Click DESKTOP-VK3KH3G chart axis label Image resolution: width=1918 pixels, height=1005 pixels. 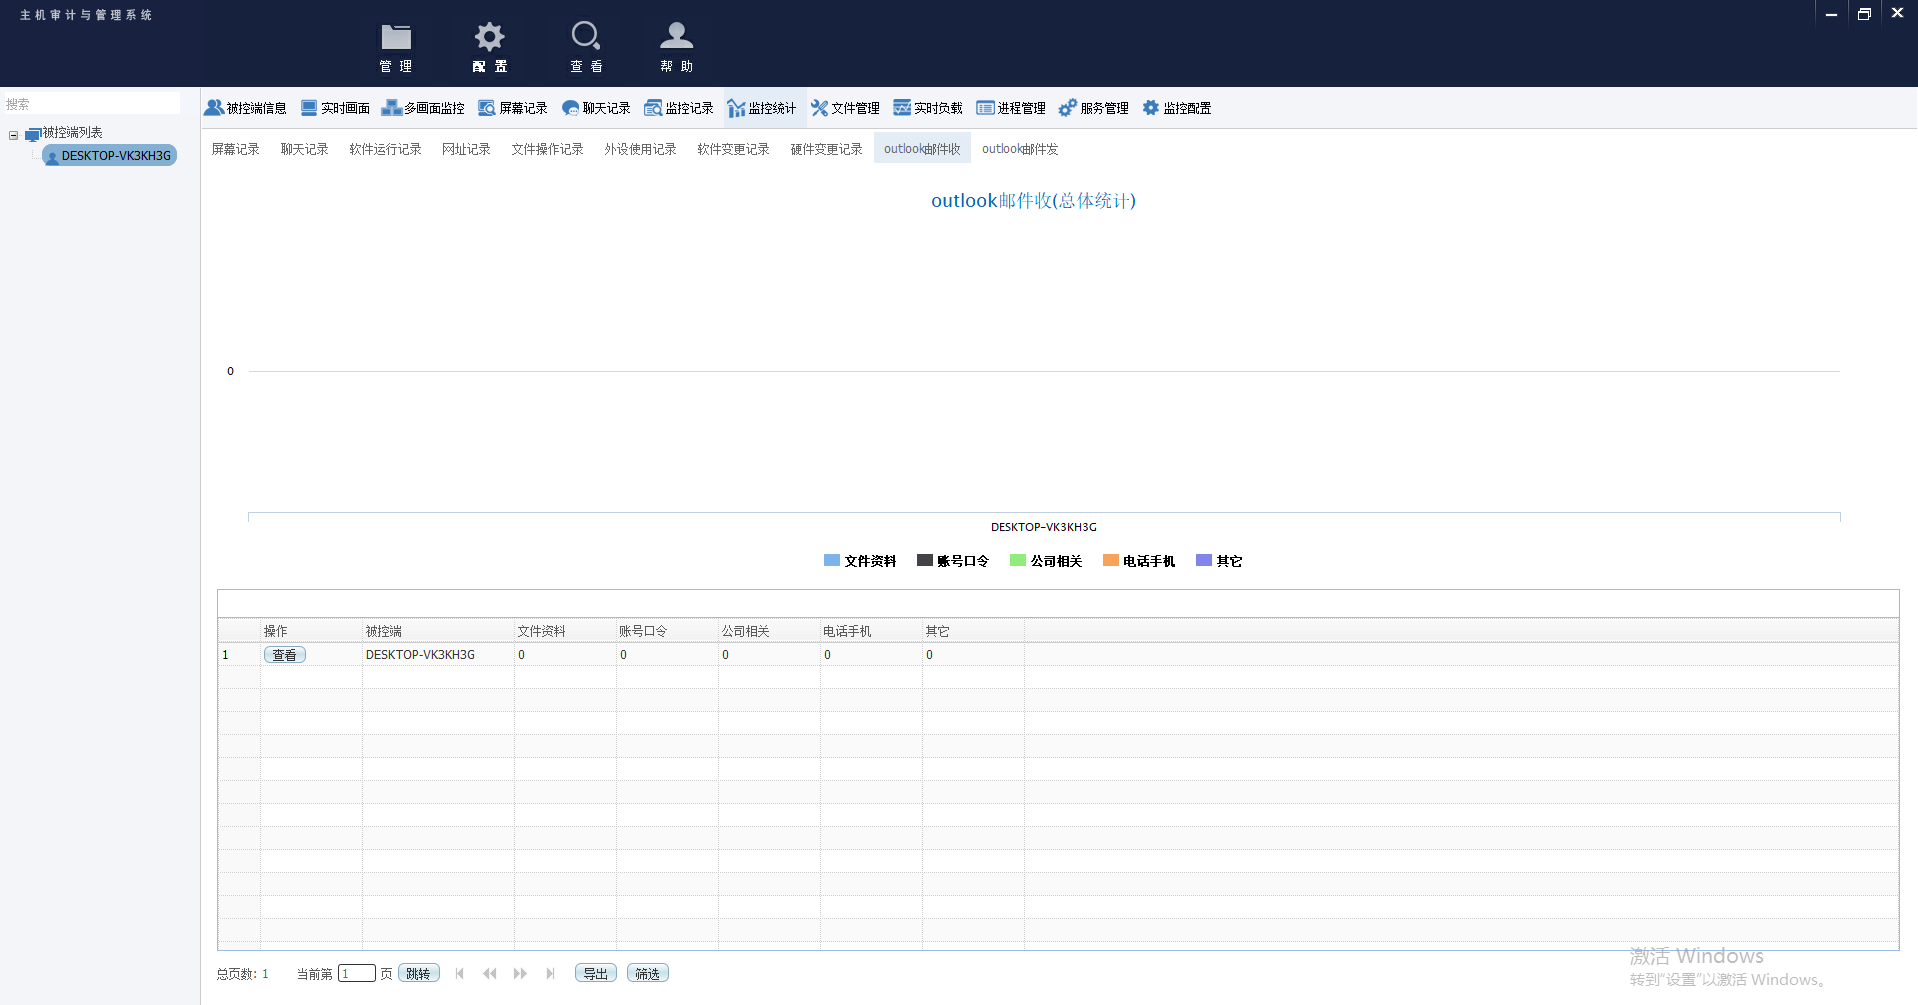coord(1044,527)
